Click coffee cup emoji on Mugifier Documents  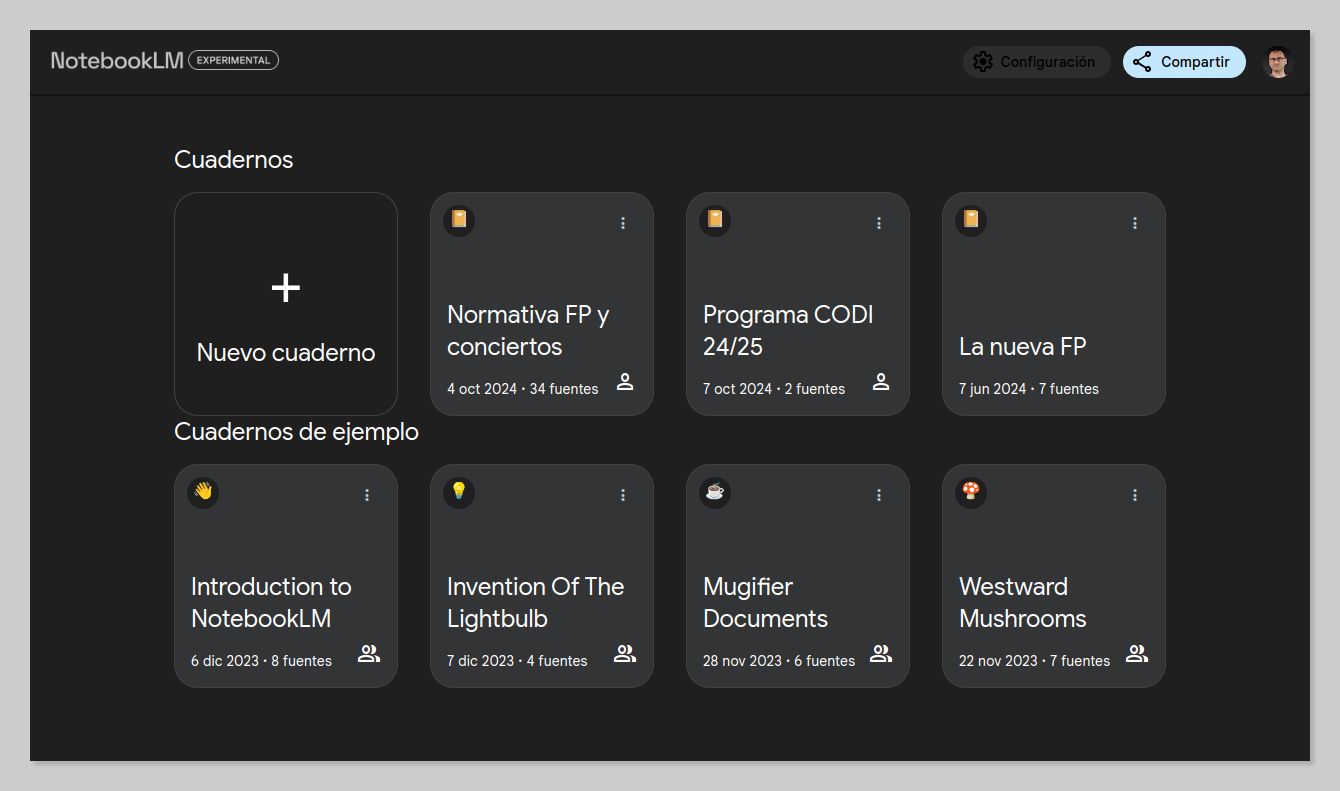(x=715, y=491)
